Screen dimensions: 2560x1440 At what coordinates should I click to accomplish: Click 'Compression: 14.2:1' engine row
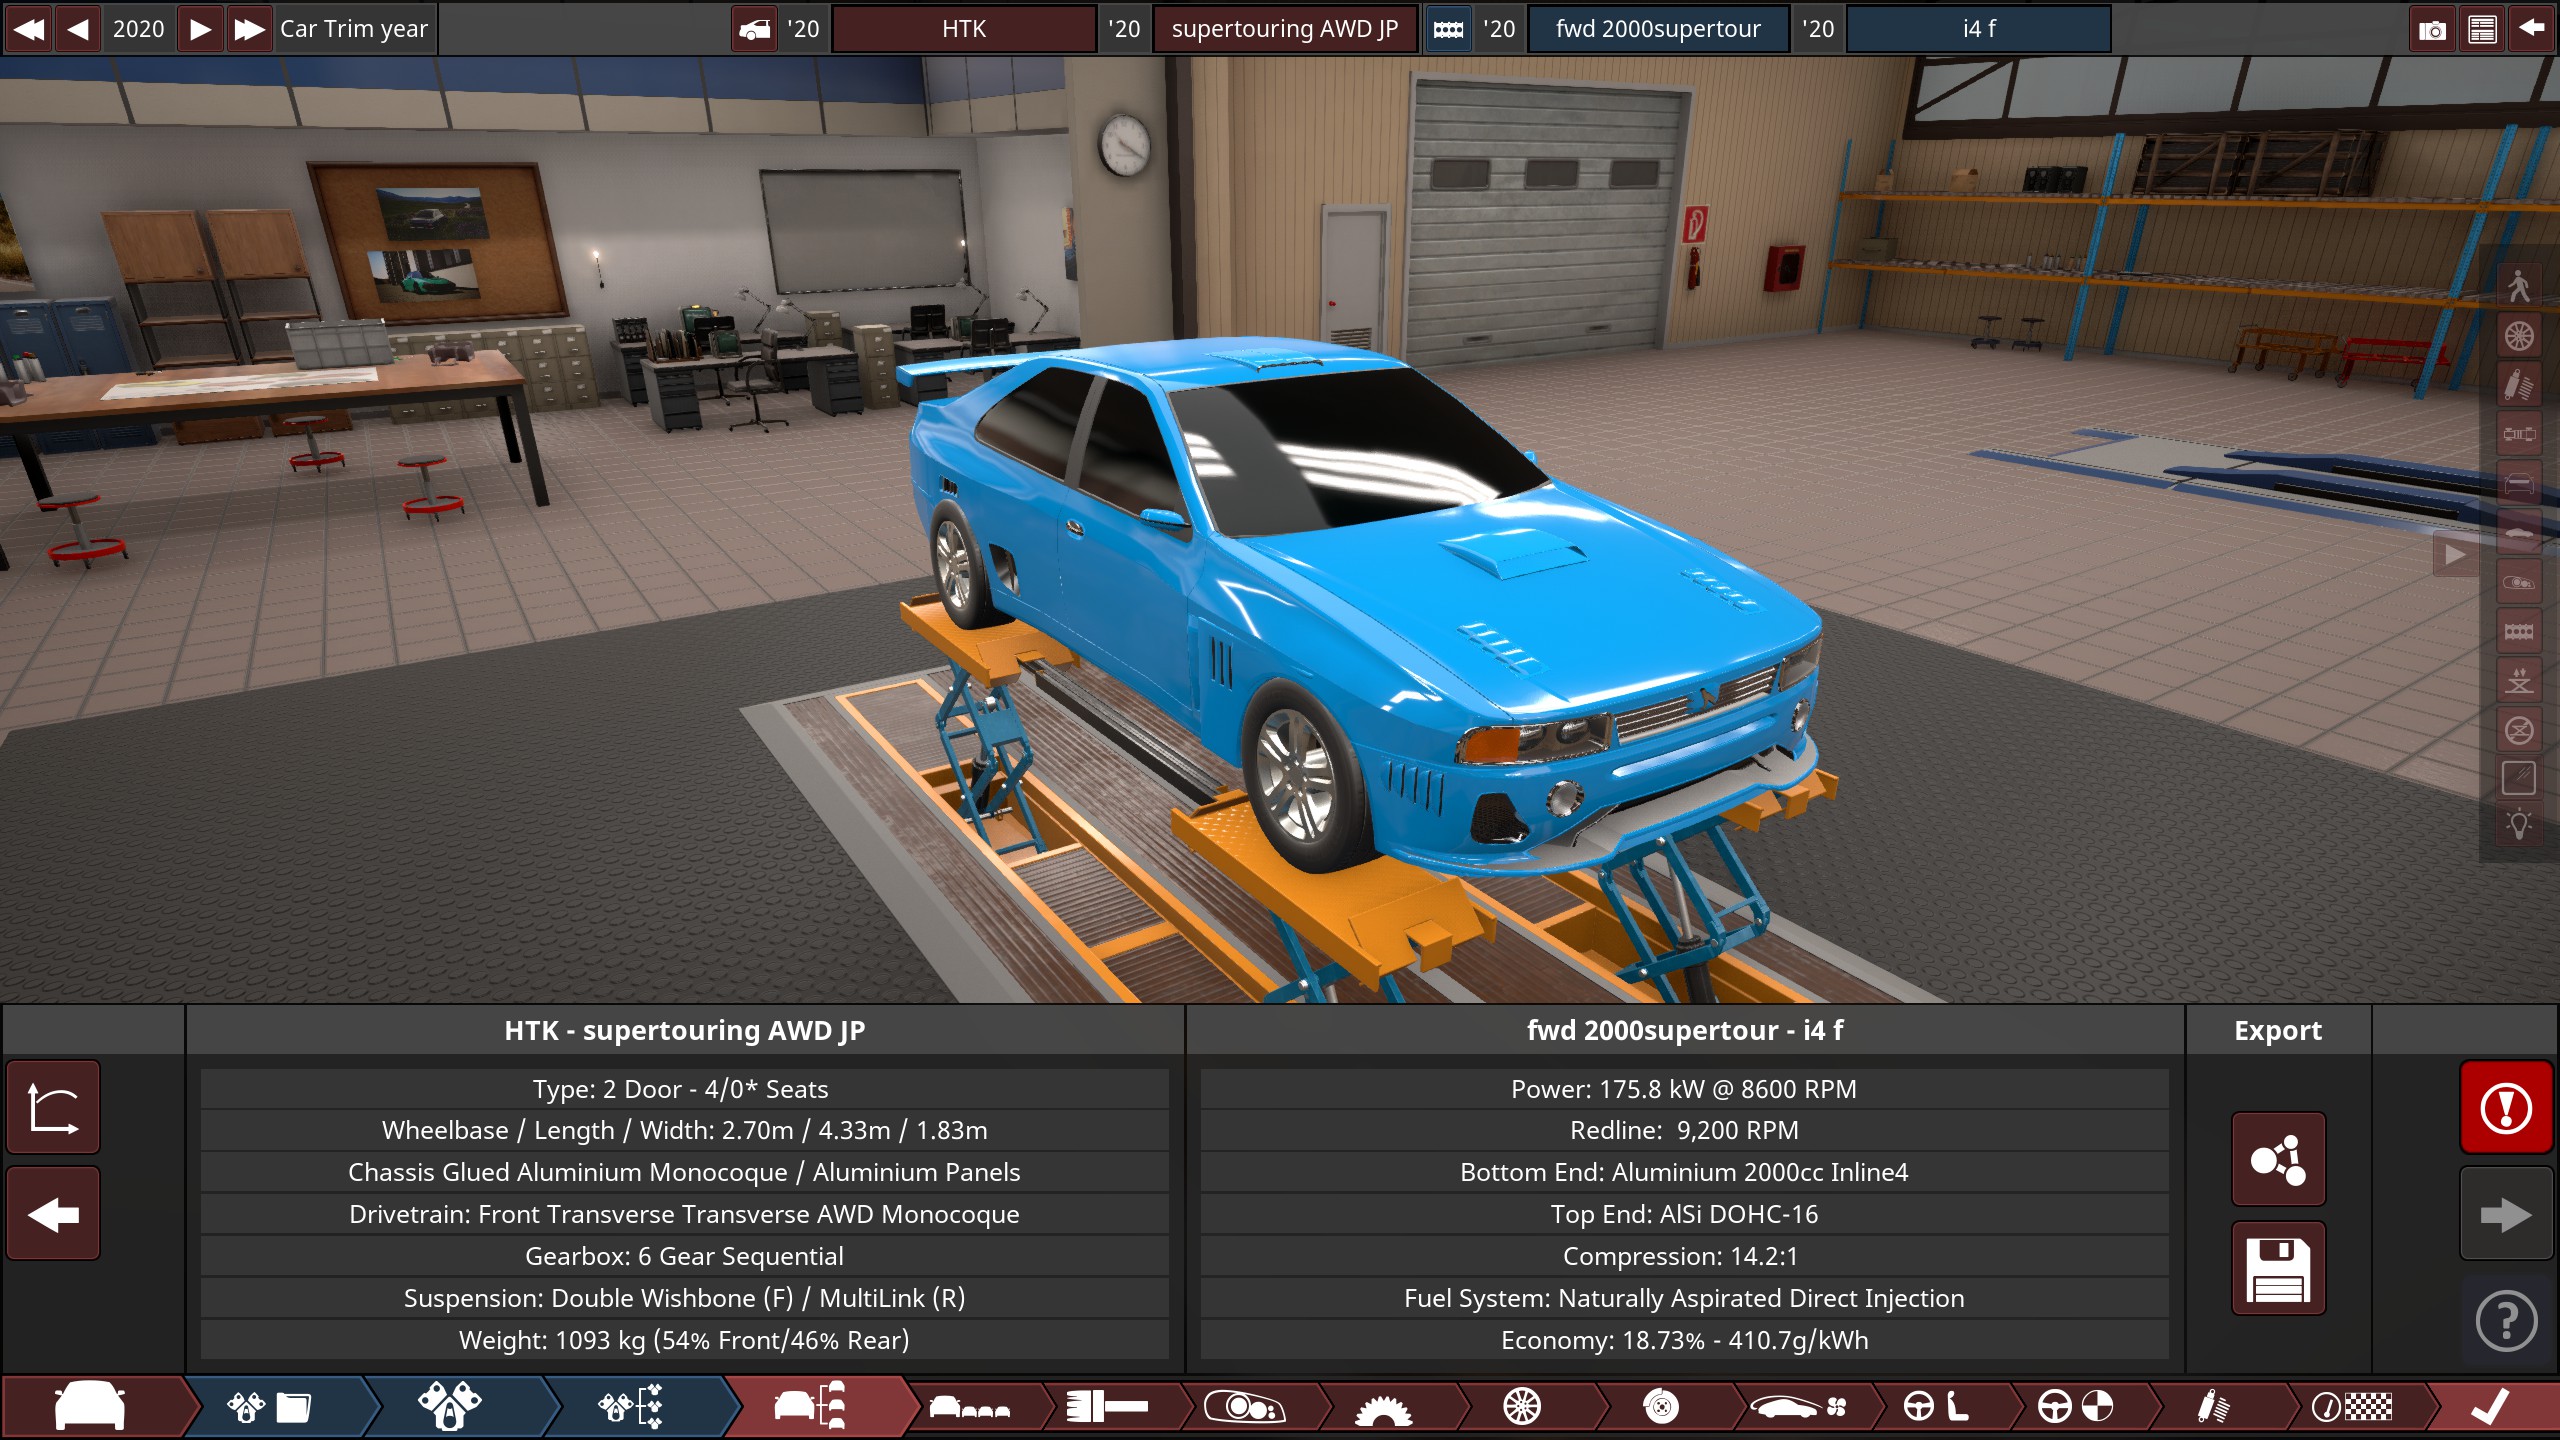(1684, 1256)
